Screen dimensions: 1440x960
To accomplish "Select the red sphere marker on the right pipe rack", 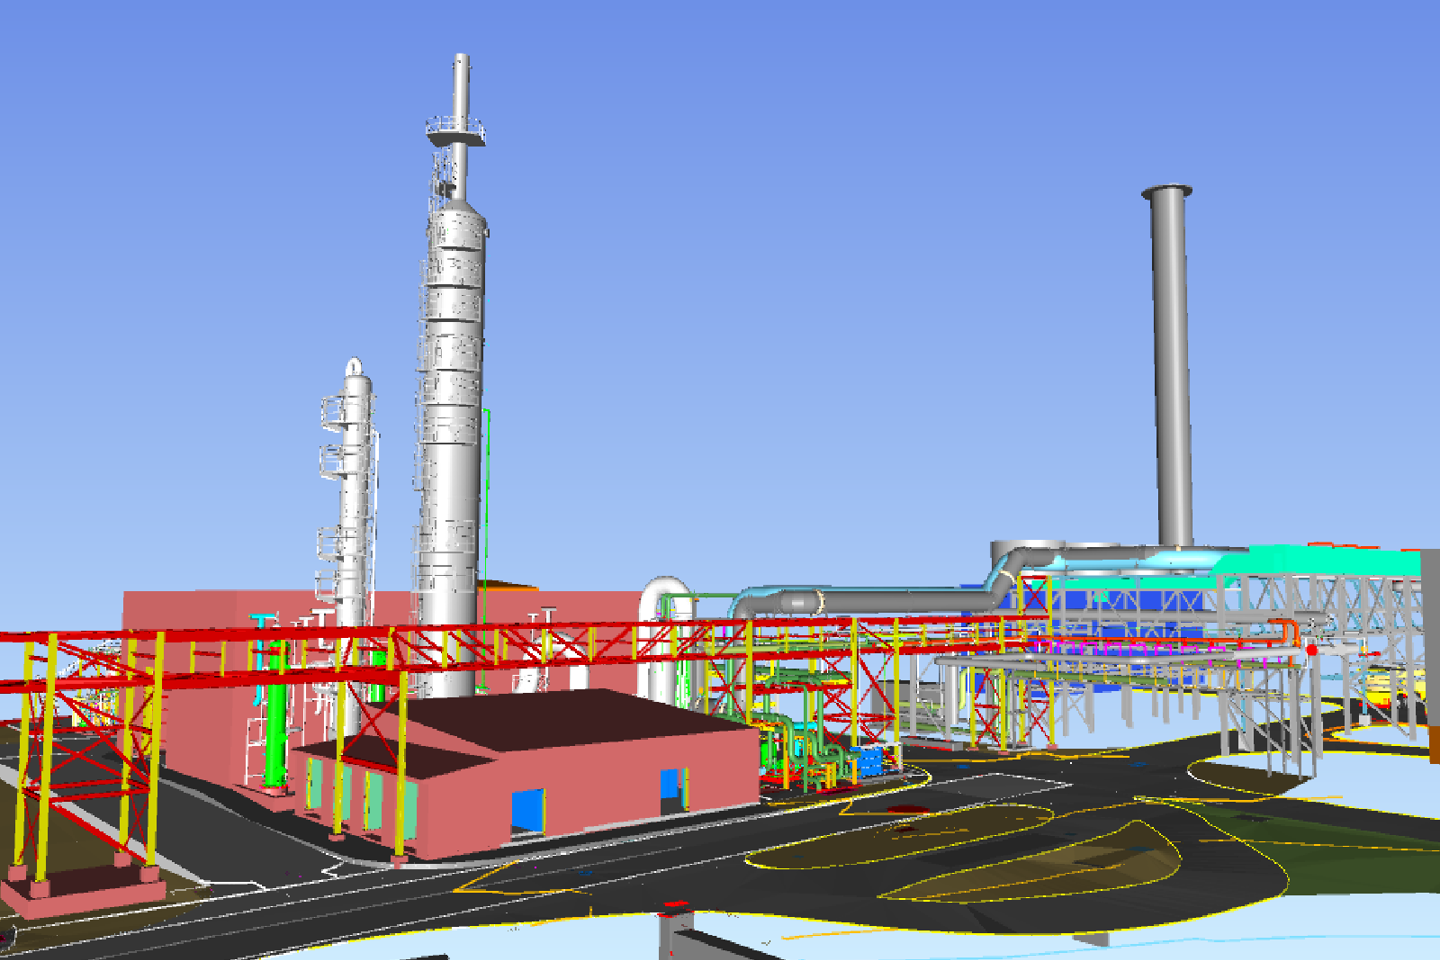I will pyautogui.click(x=1312, y=651).
